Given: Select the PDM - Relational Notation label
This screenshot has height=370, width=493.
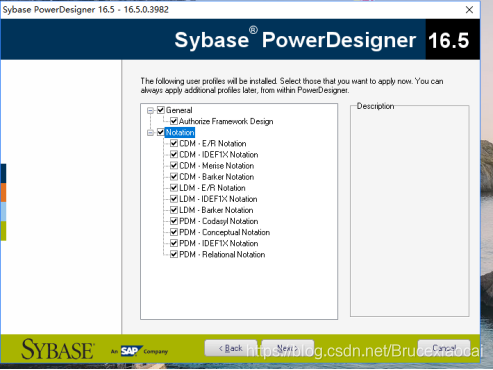Looking at the screenshot, I should click(x=222, y=254).
